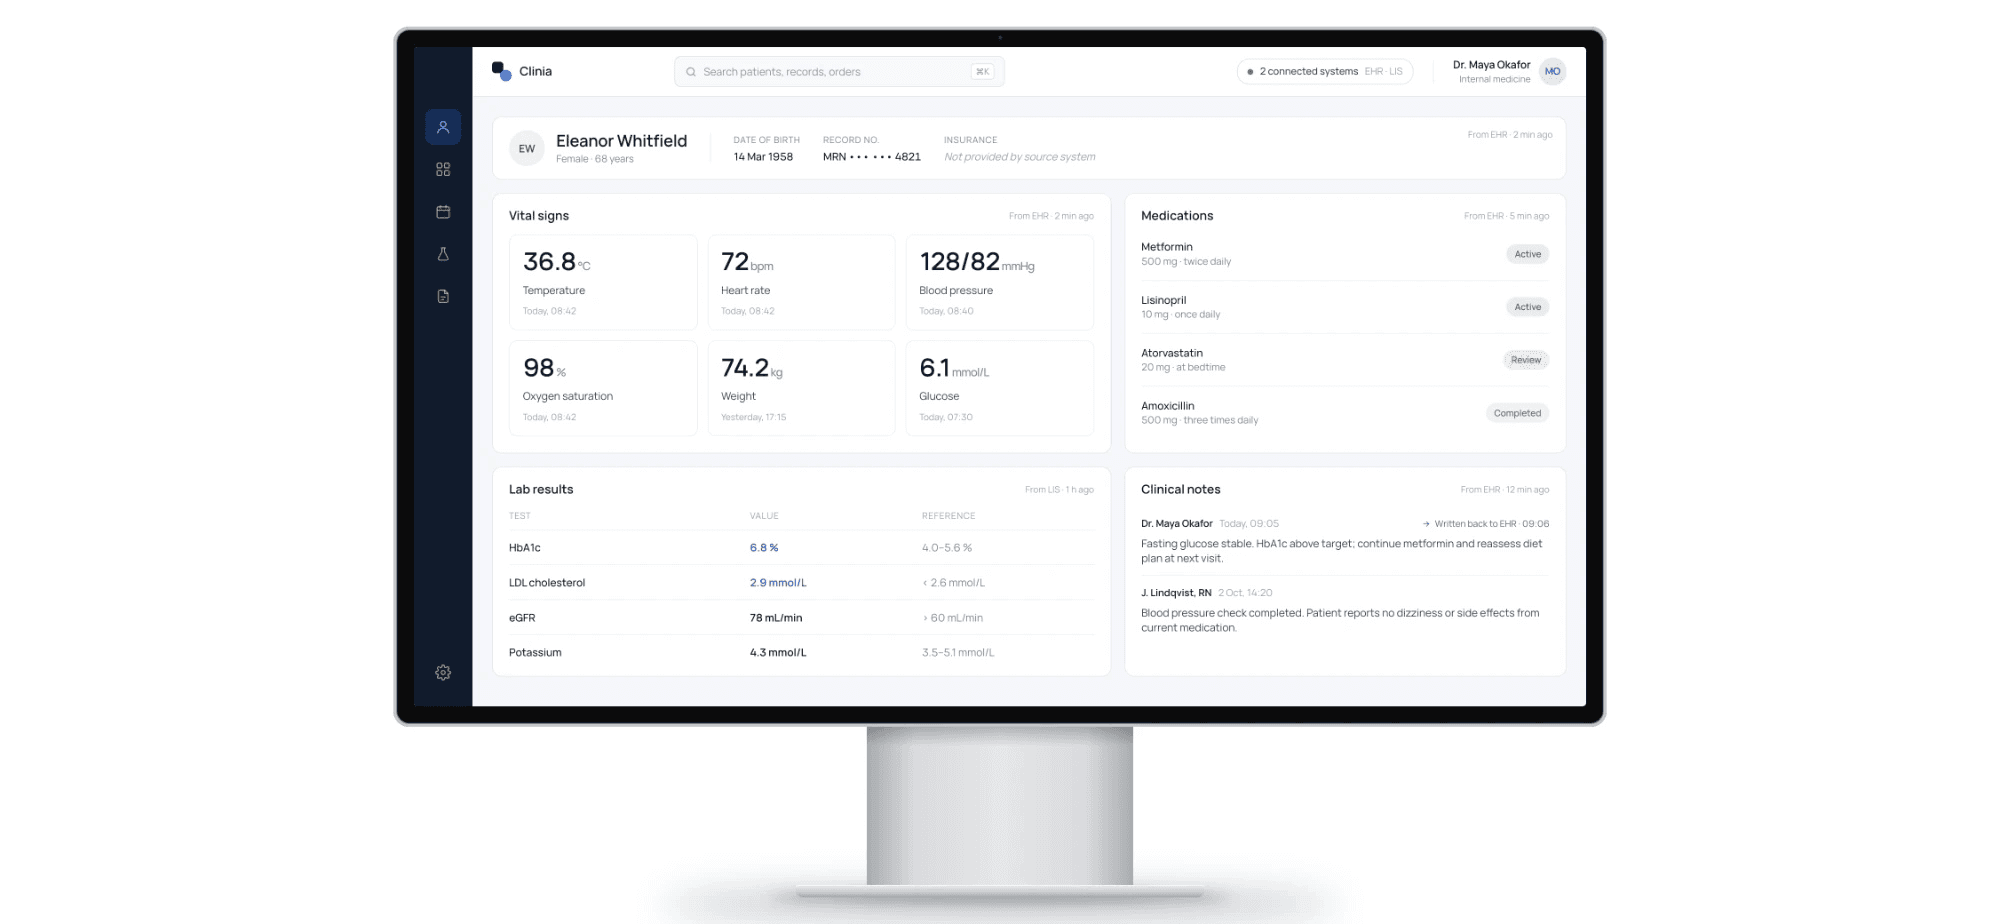The width and height of the screenshot is (2000, 924).
Task: Click the Lab results heading
Action: pos(541,489)
